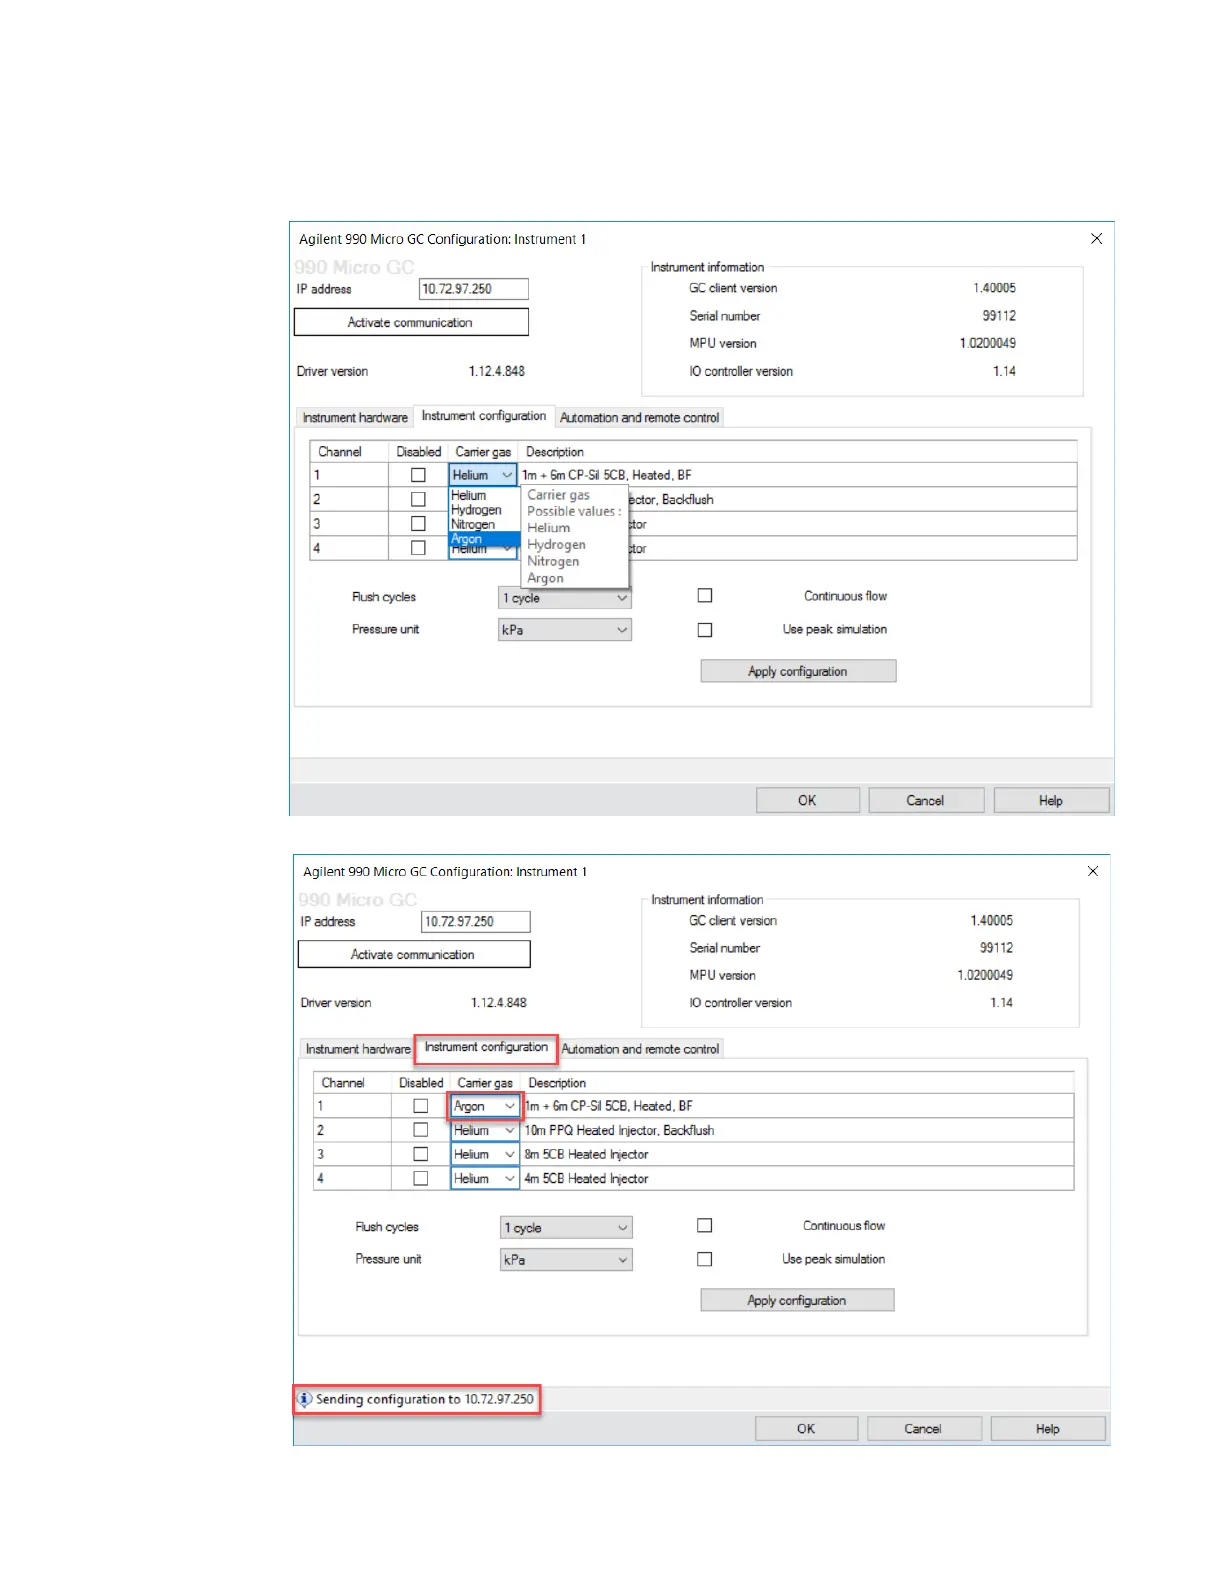Click Apply configuration in the lower dialog

coord(797,1300)
